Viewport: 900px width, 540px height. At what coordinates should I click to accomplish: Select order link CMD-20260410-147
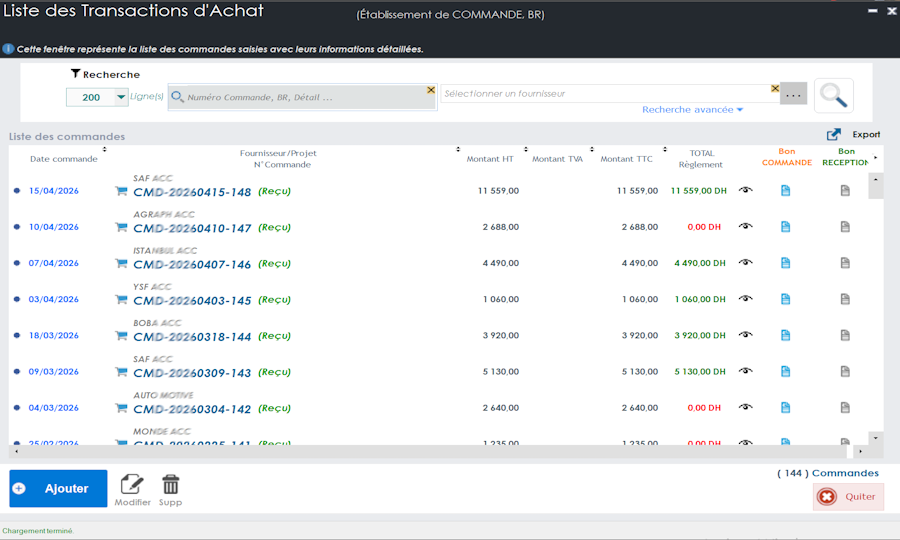(x=192, y=228)
